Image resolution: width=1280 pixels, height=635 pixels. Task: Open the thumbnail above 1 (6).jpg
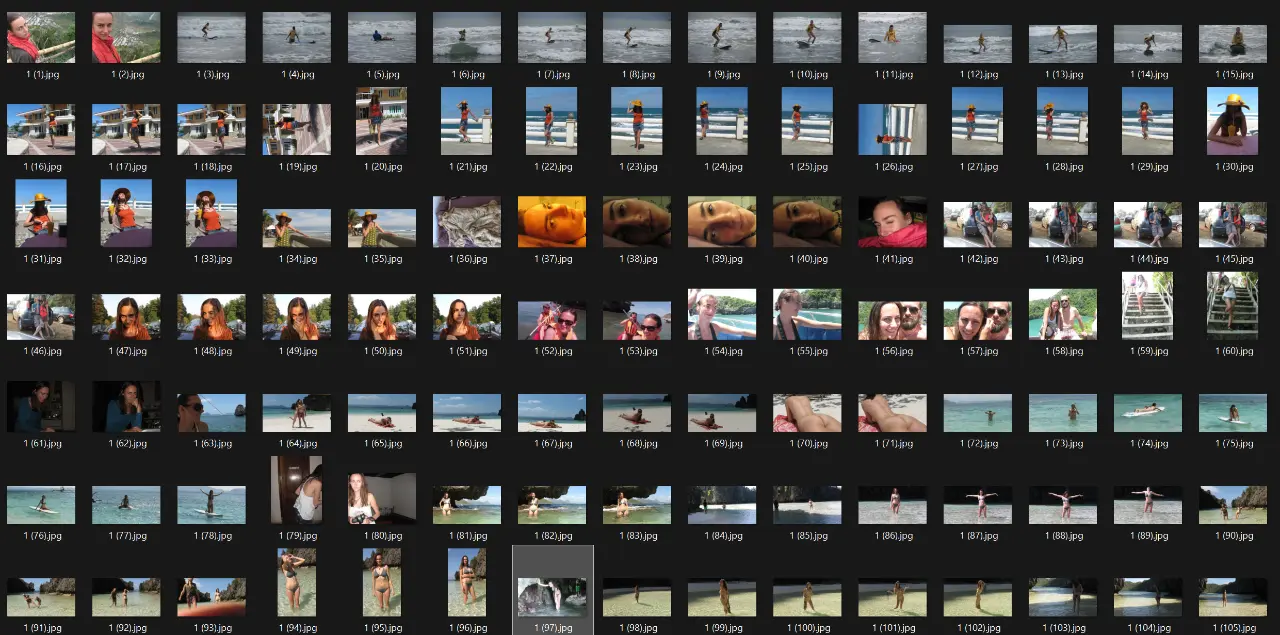tap(467, 38)
